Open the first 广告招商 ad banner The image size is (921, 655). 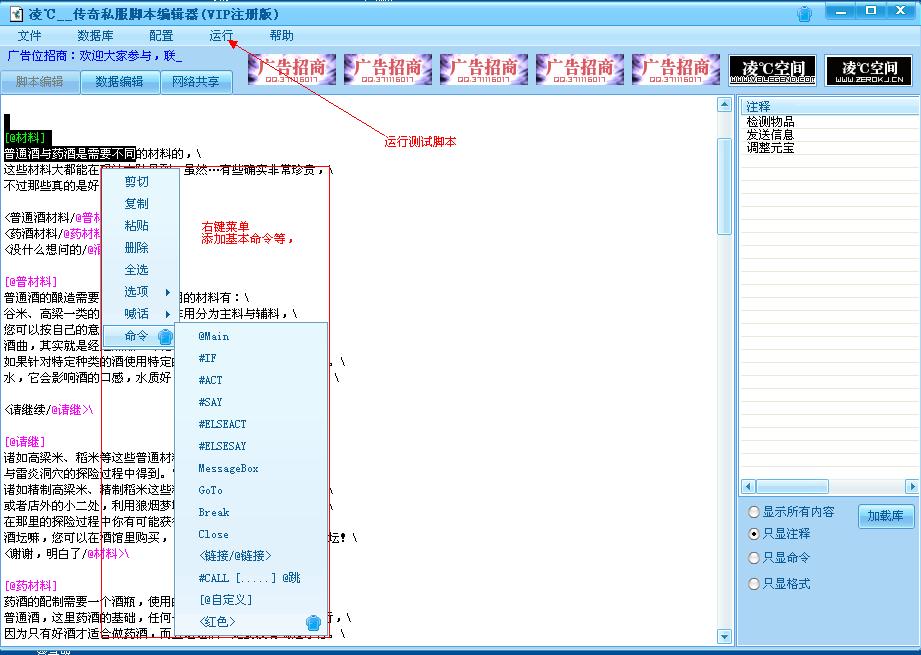point(292,69)
